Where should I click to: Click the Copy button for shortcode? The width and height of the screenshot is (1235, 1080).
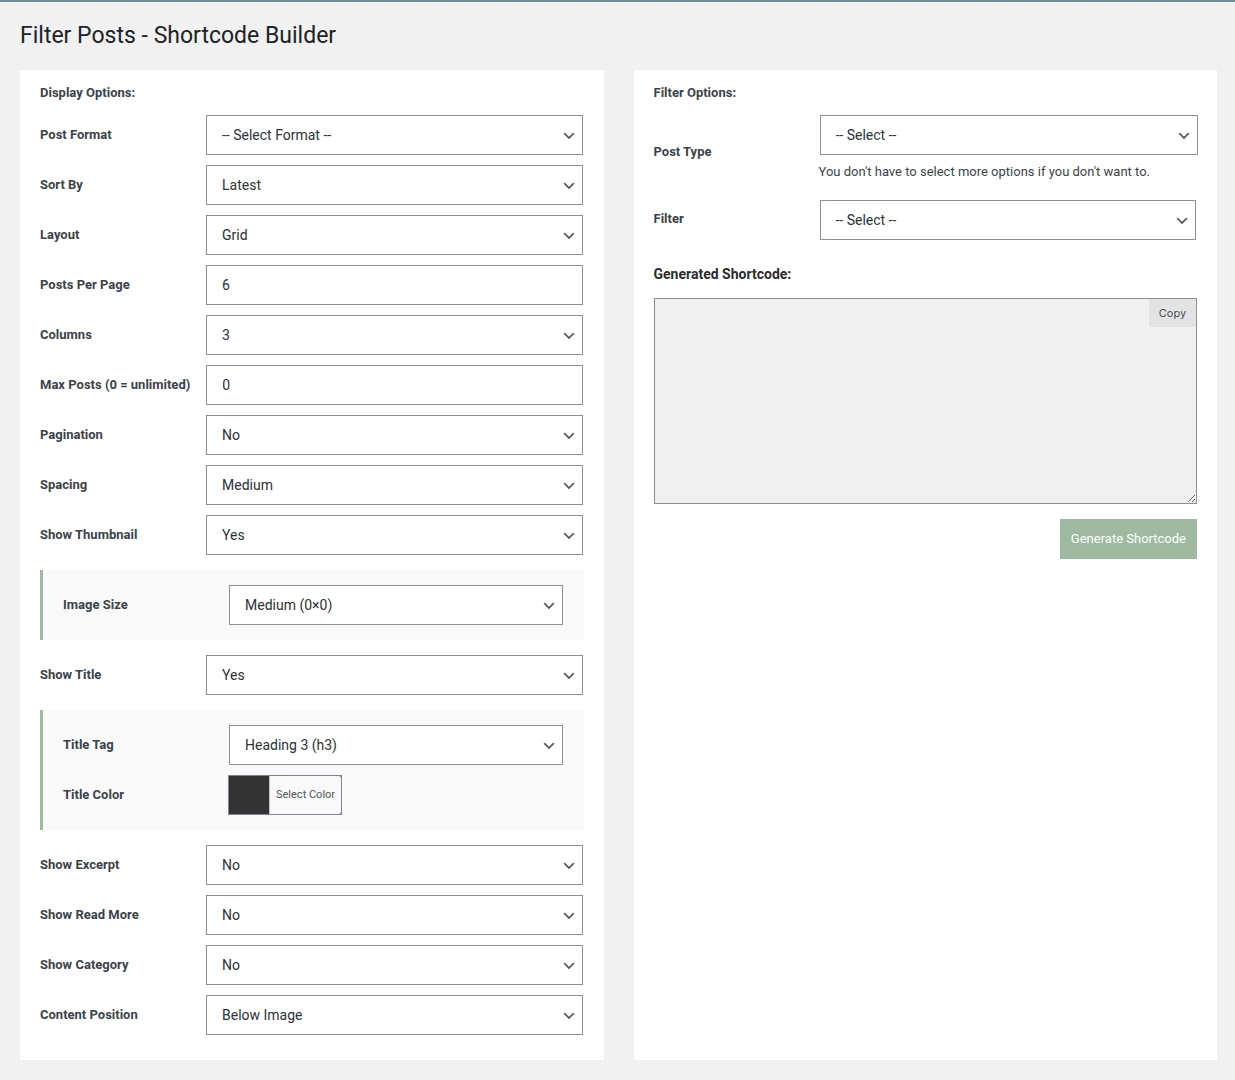click(x=1172, y=313)
